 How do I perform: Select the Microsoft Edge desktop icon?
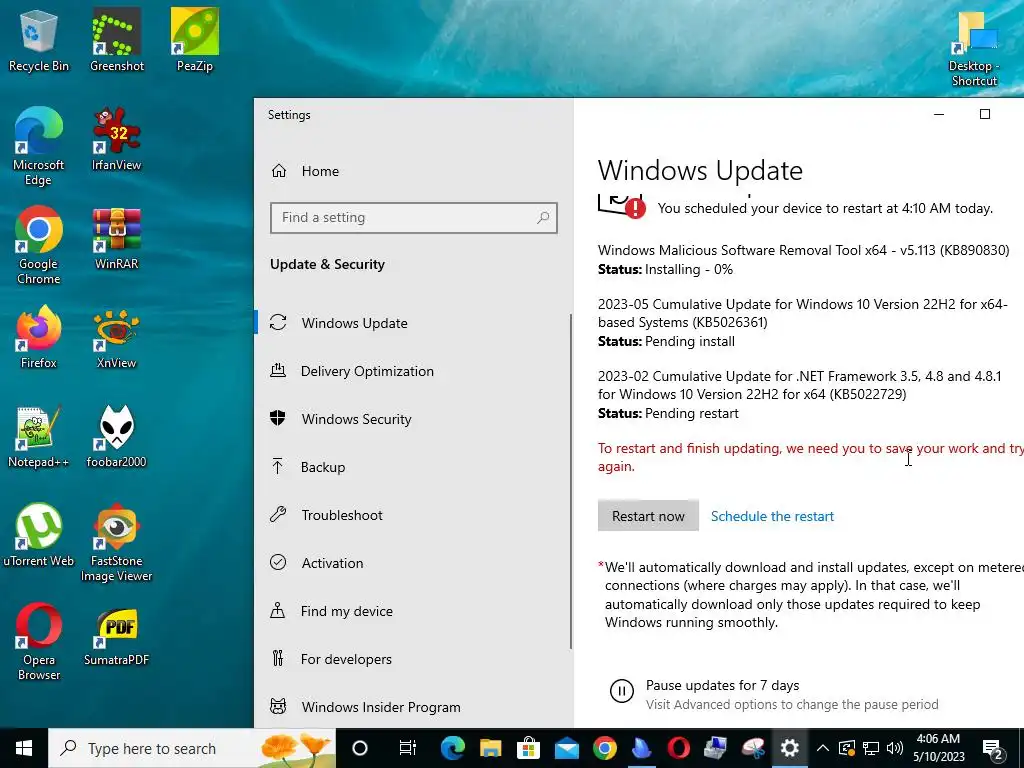click(39, 147)
